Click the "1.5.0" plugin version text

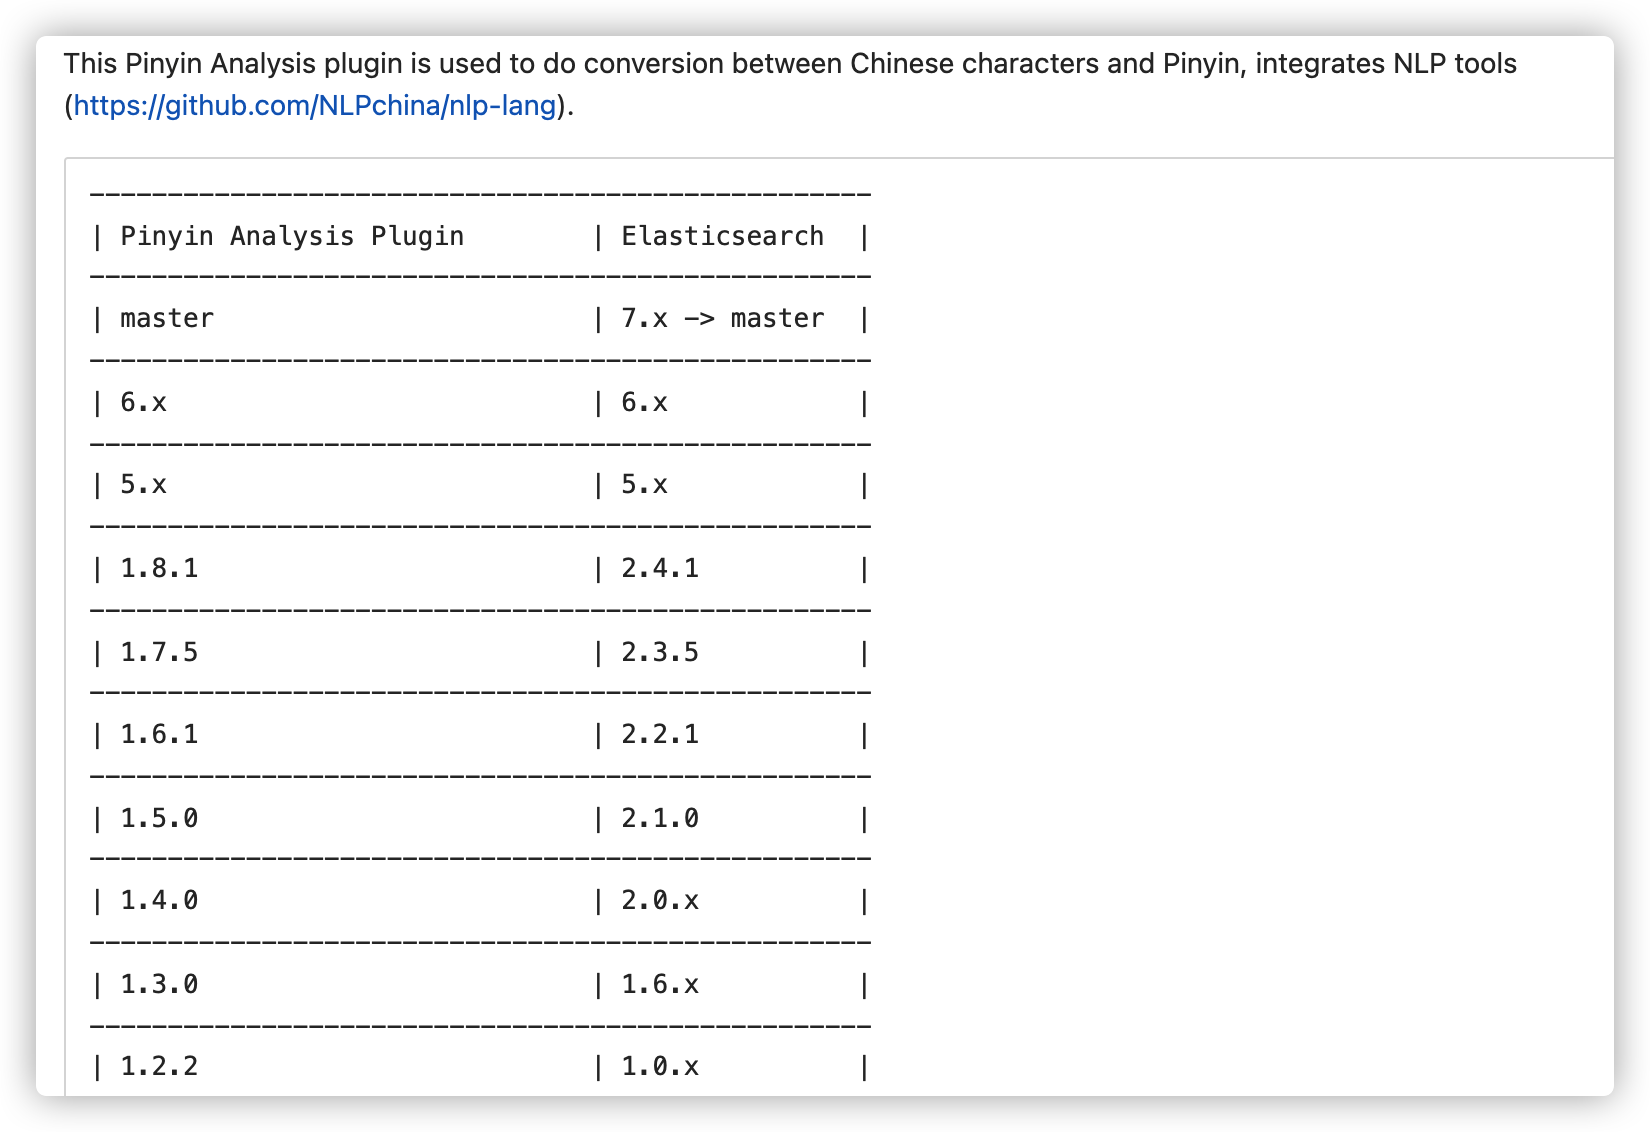159,819
